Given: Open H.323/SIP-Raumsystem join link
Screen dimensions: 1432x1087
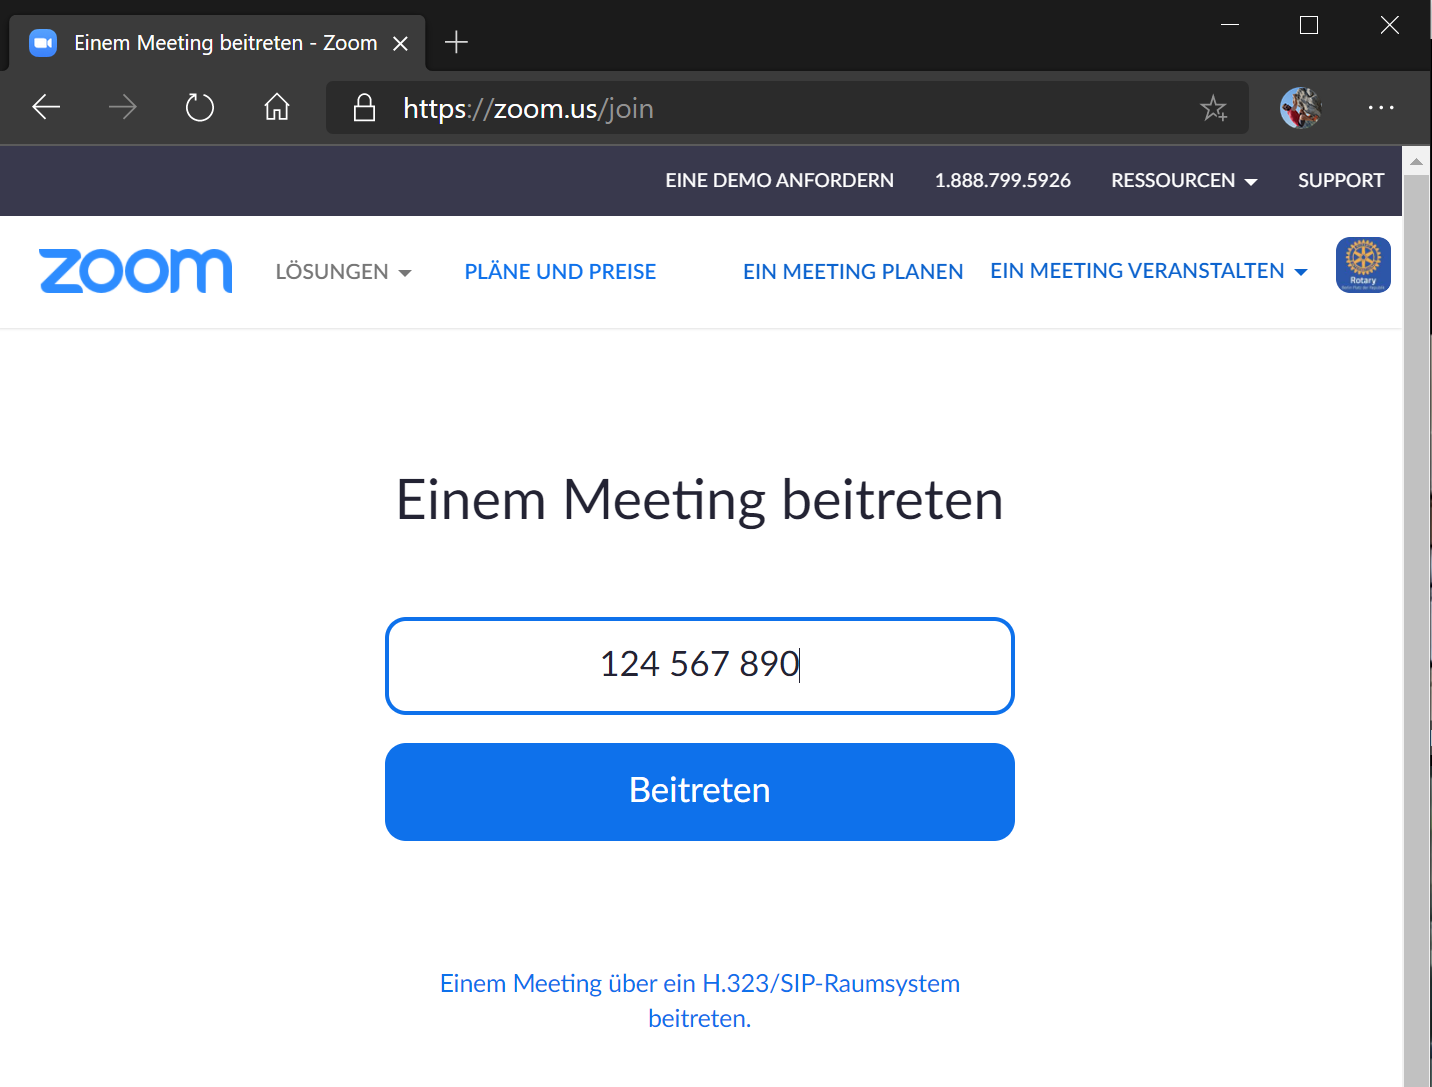Looking at the screenshot, I should [x=700, y=1001].
